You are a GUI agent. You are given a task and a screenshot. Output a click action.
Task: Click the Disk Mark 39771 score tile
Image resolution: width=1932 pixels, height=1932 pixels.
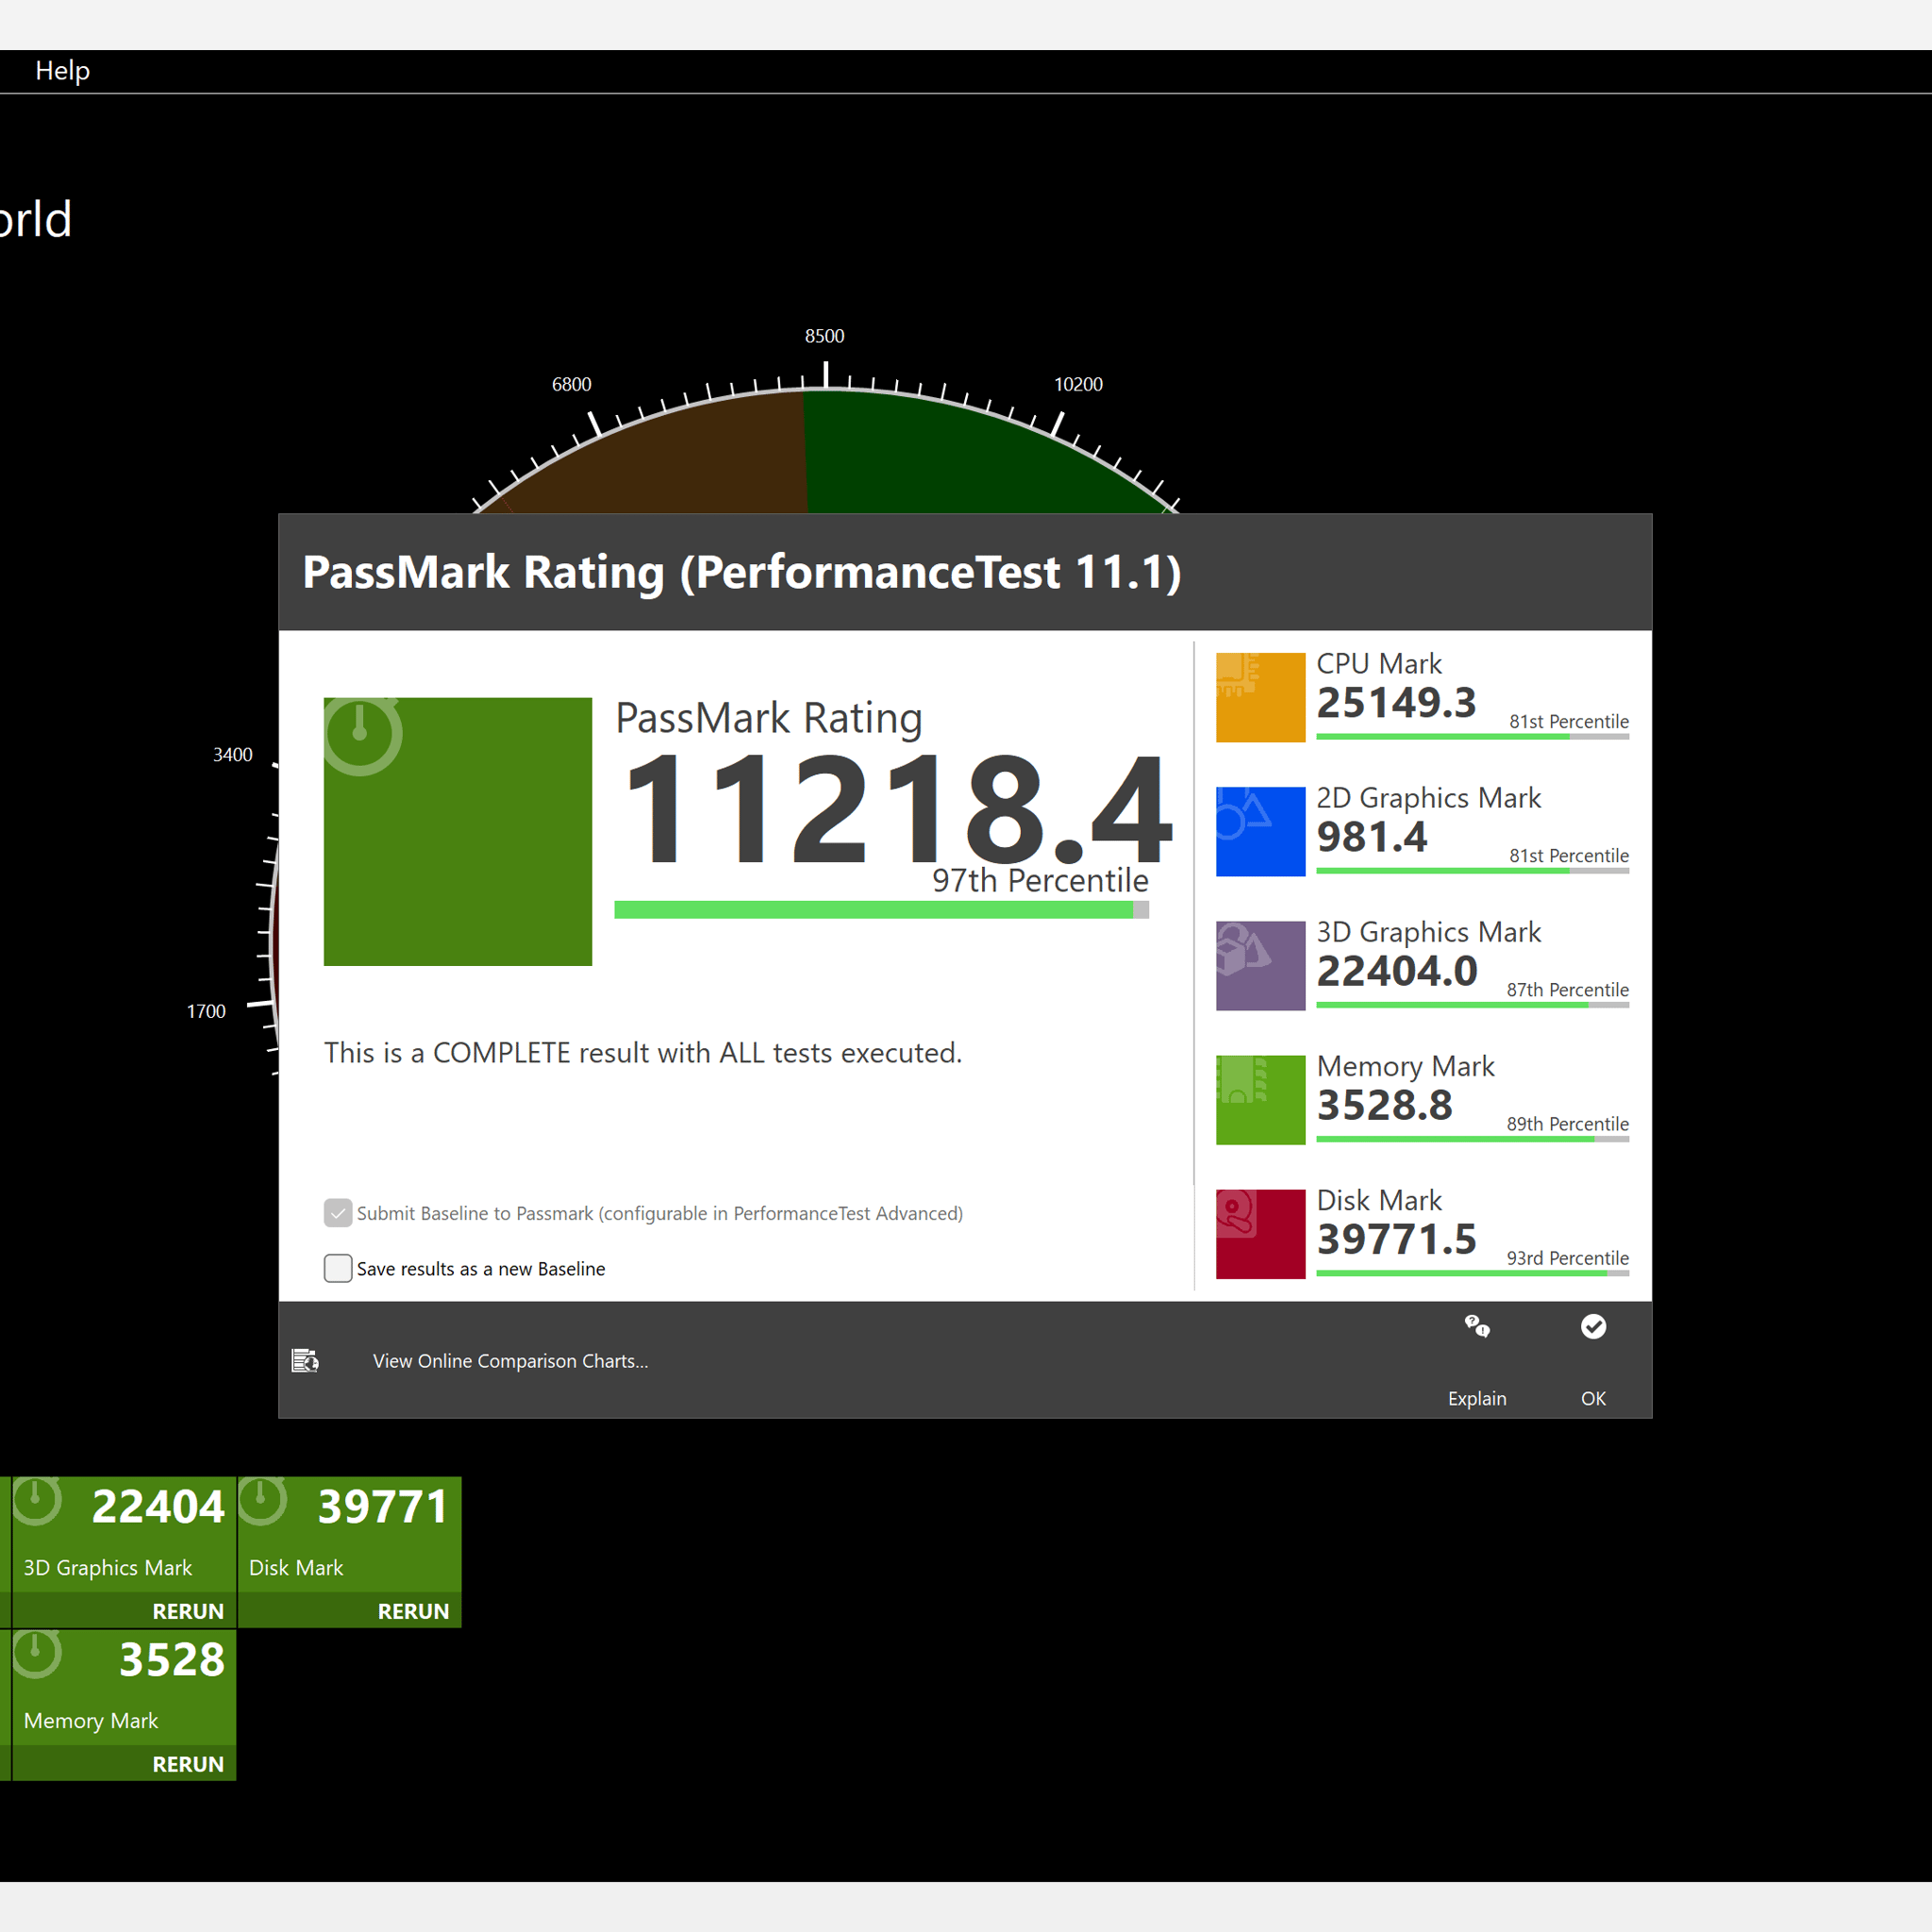[349, 1535]
